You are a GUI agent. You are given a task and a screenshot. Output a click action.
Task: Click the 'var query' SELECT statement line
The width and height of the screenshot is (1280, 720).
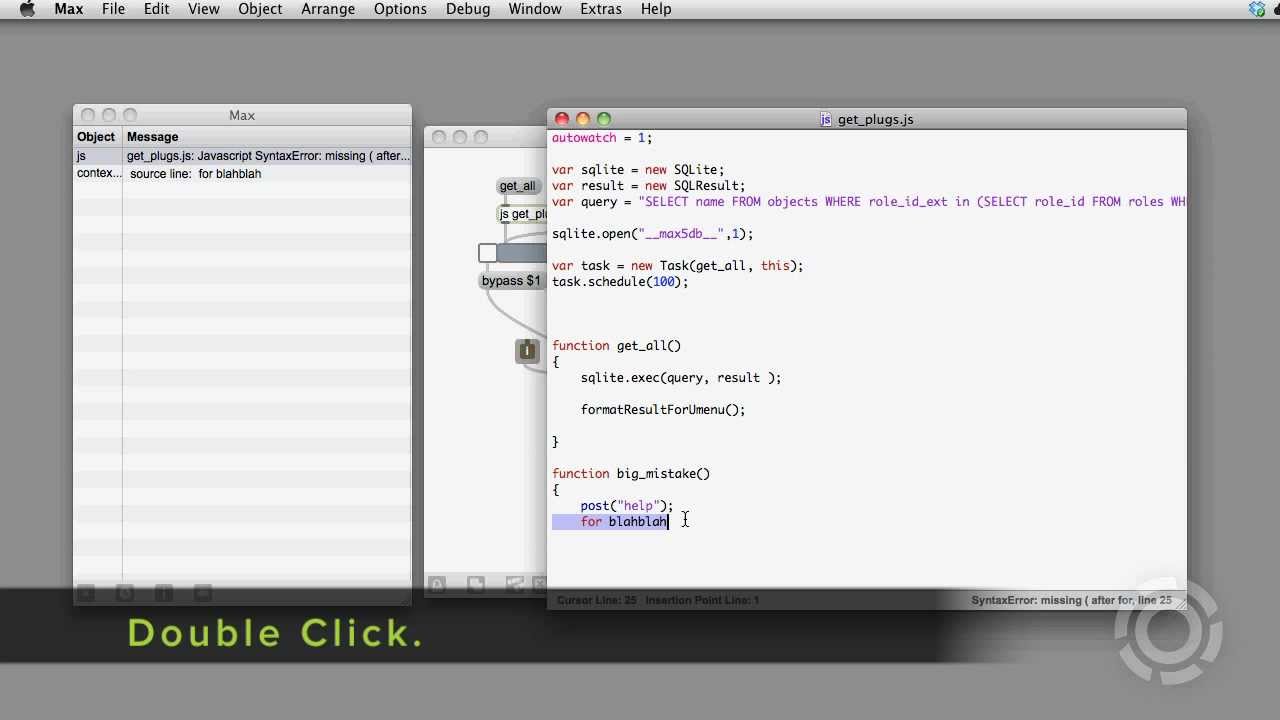(868, 202)
